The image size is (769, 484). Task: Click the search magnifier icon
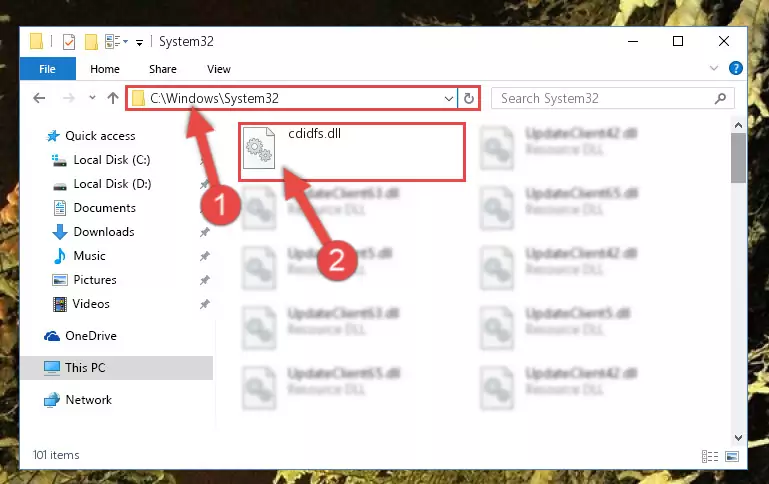point(720,98)
